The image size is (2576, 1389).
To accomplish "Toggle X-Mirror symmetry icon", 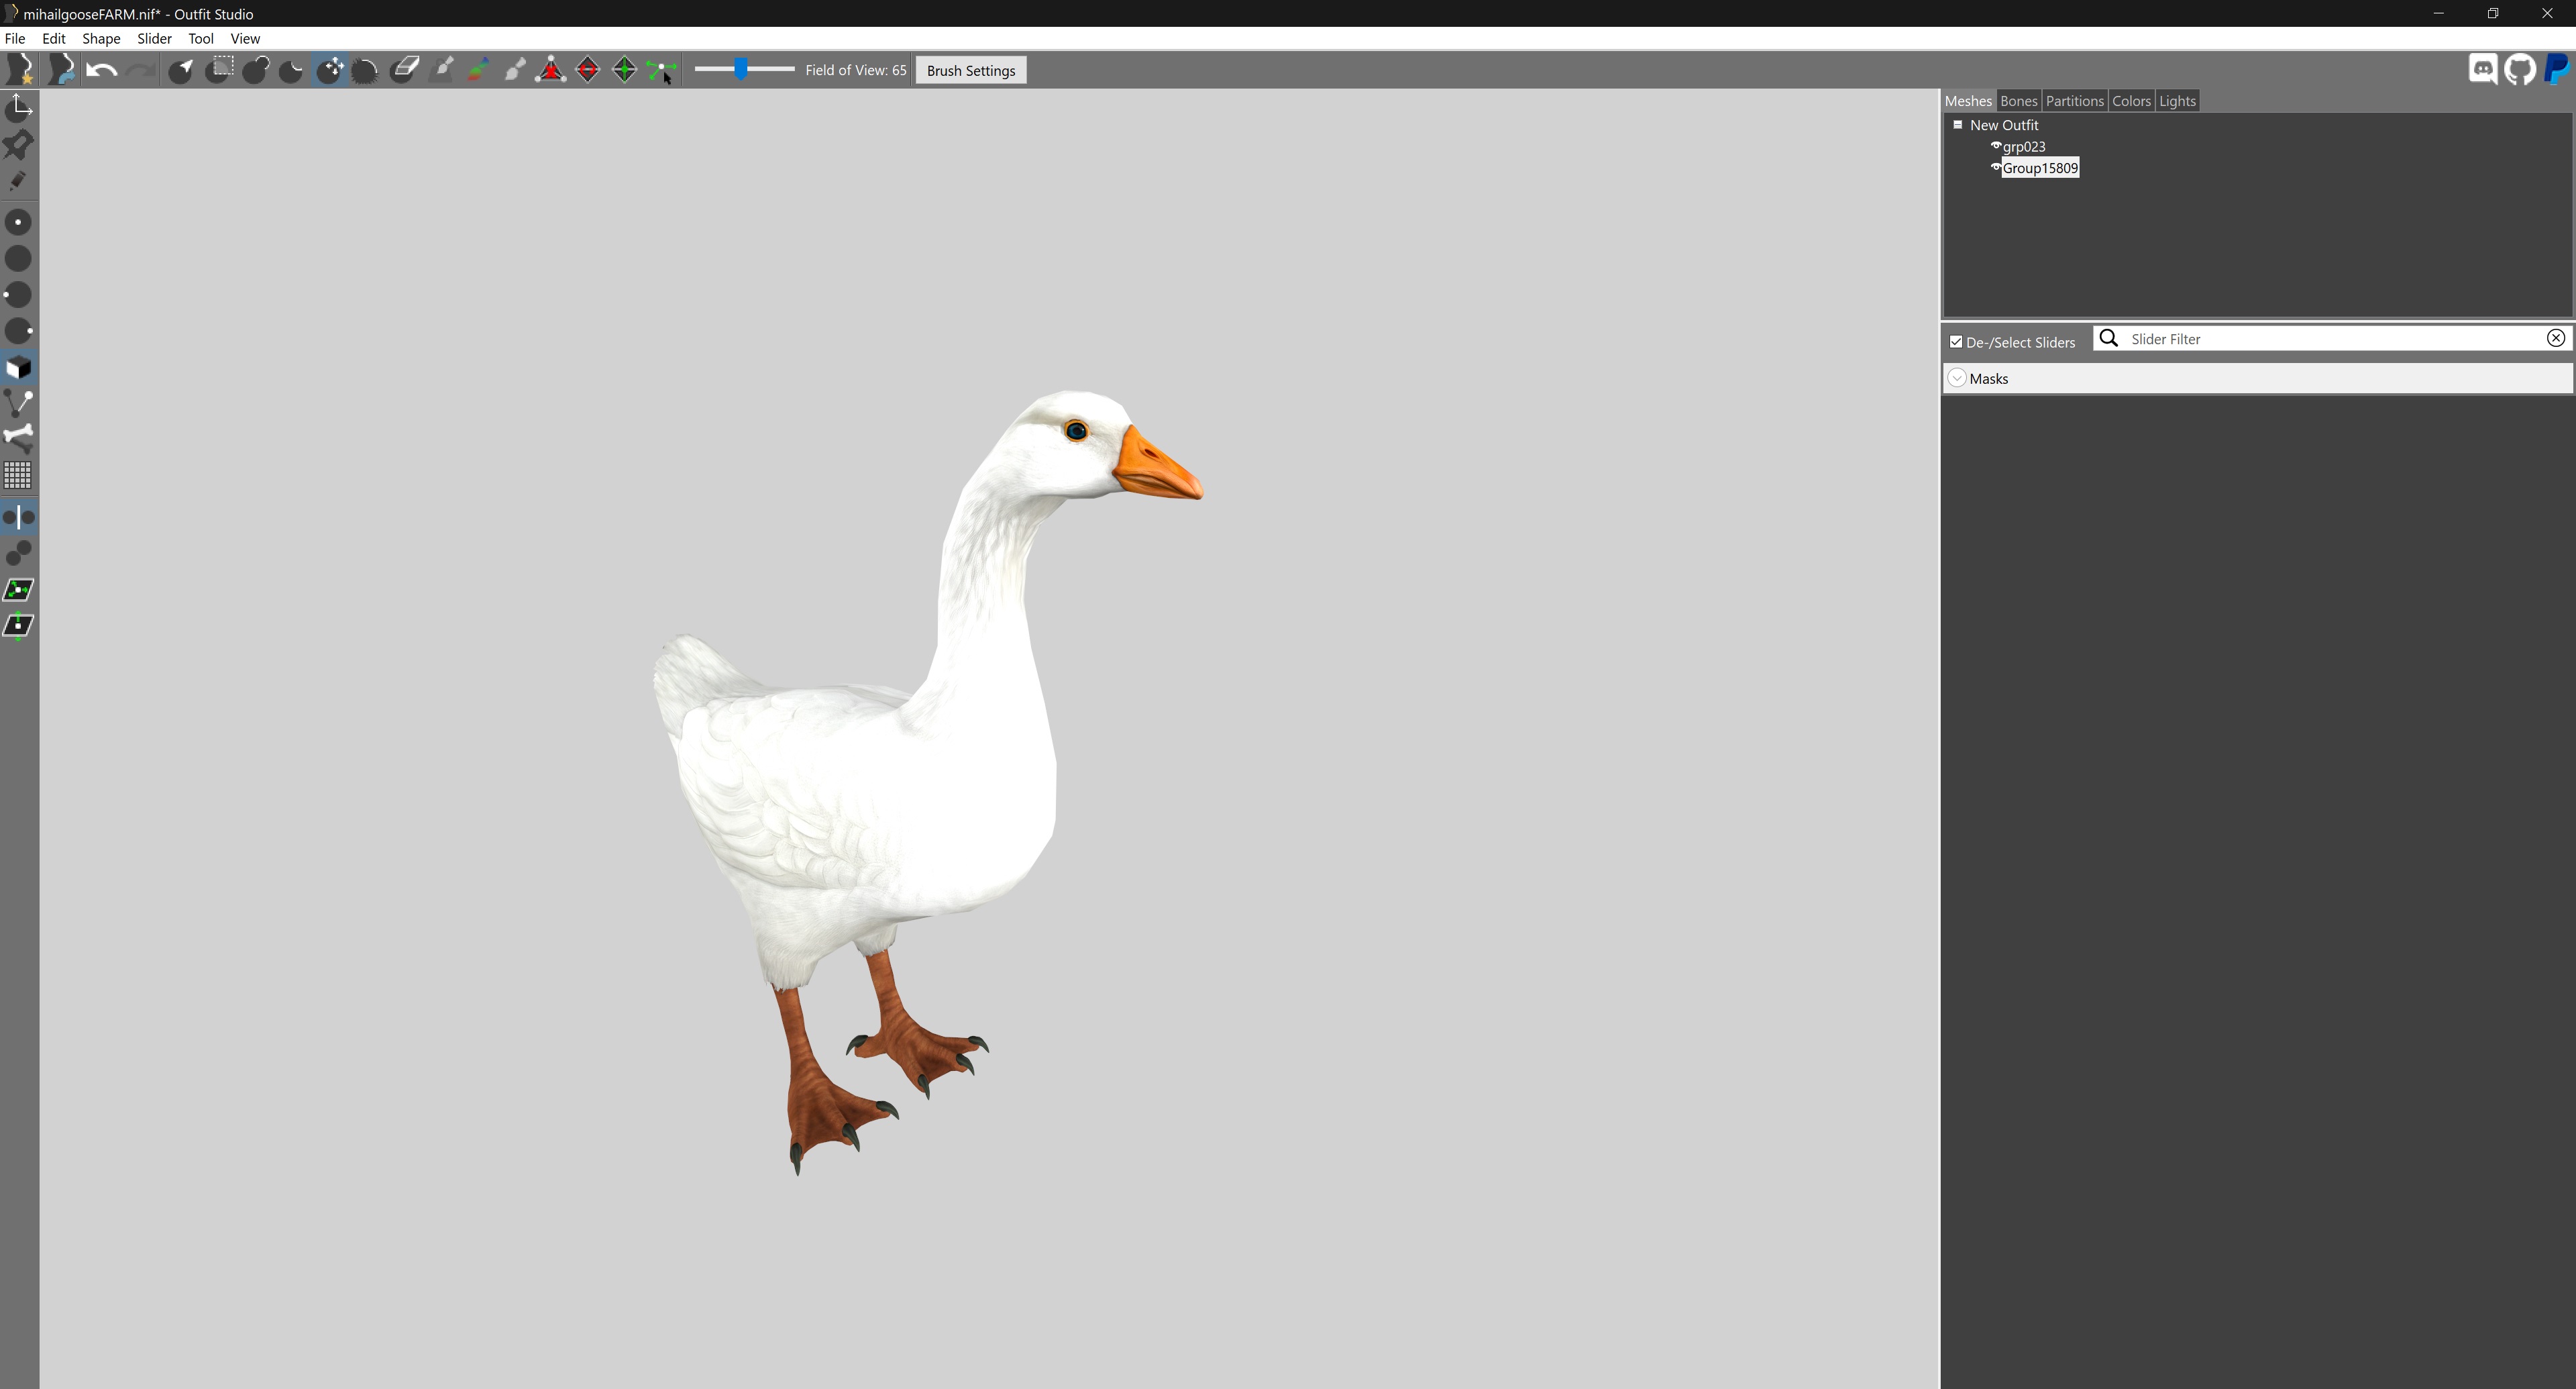I will [19, 517].
